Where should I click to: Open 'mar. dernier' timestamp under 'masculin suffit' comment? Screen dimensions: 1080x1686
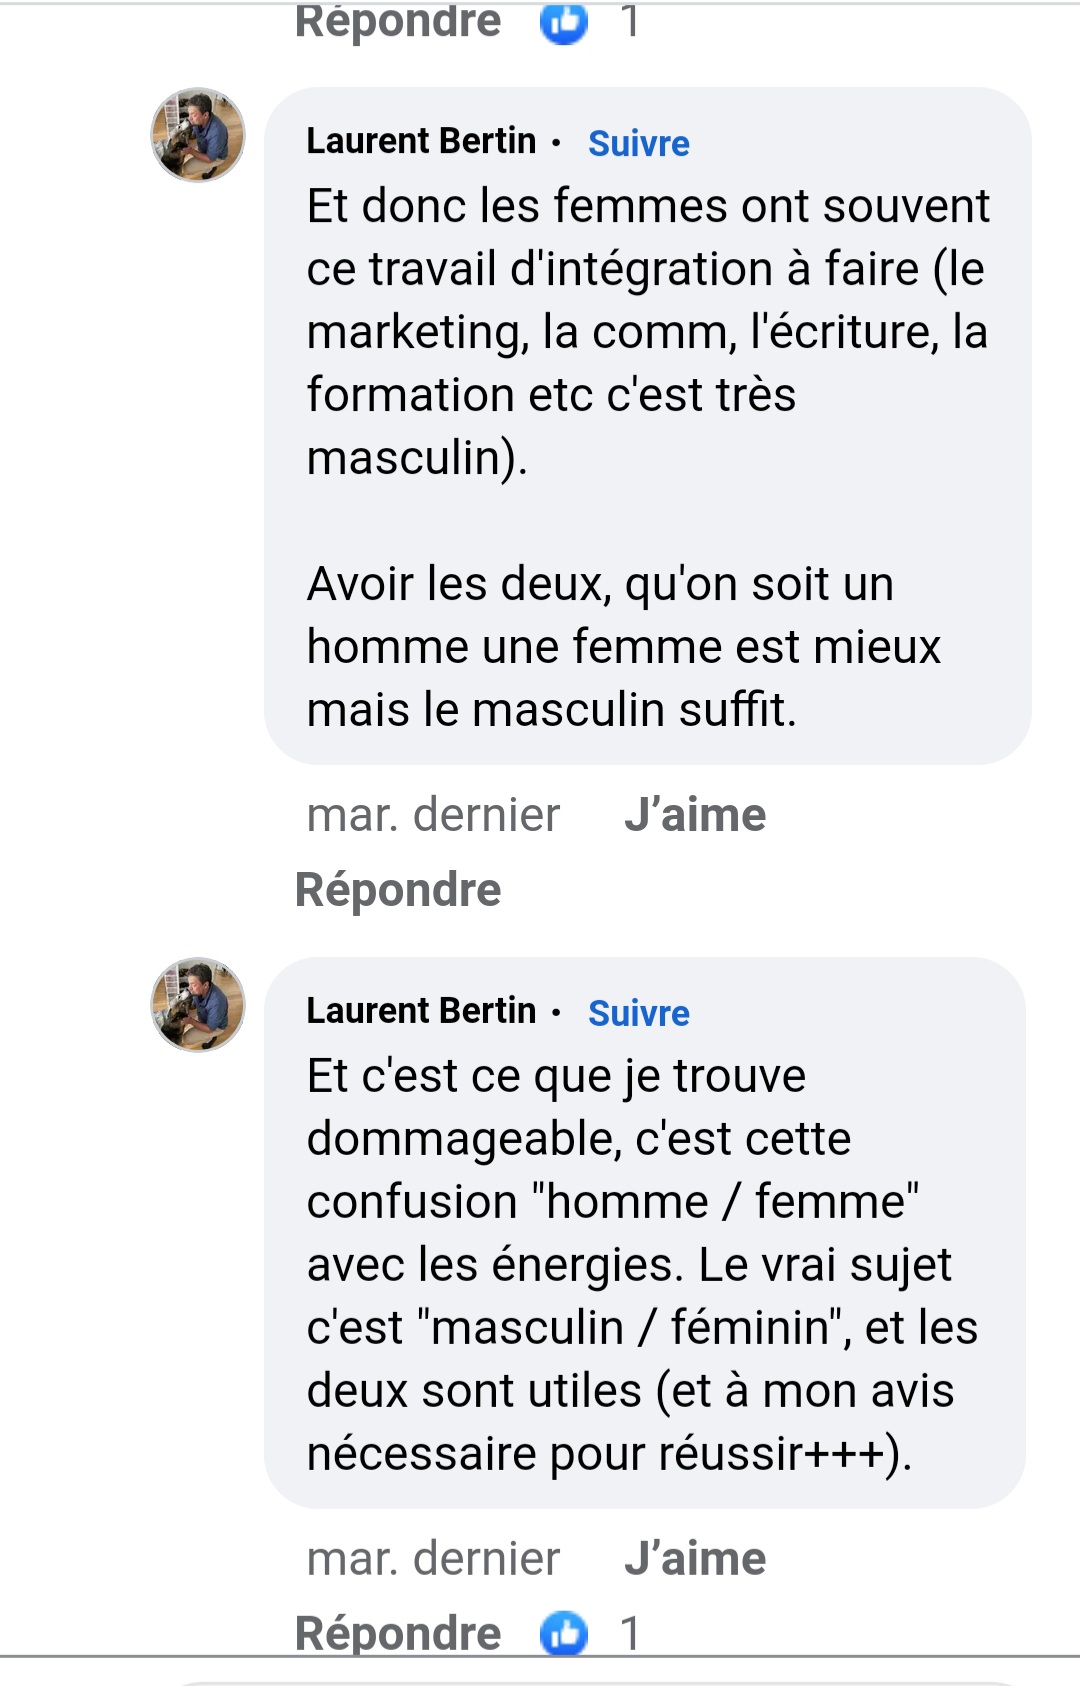click(x=433, y=816)
